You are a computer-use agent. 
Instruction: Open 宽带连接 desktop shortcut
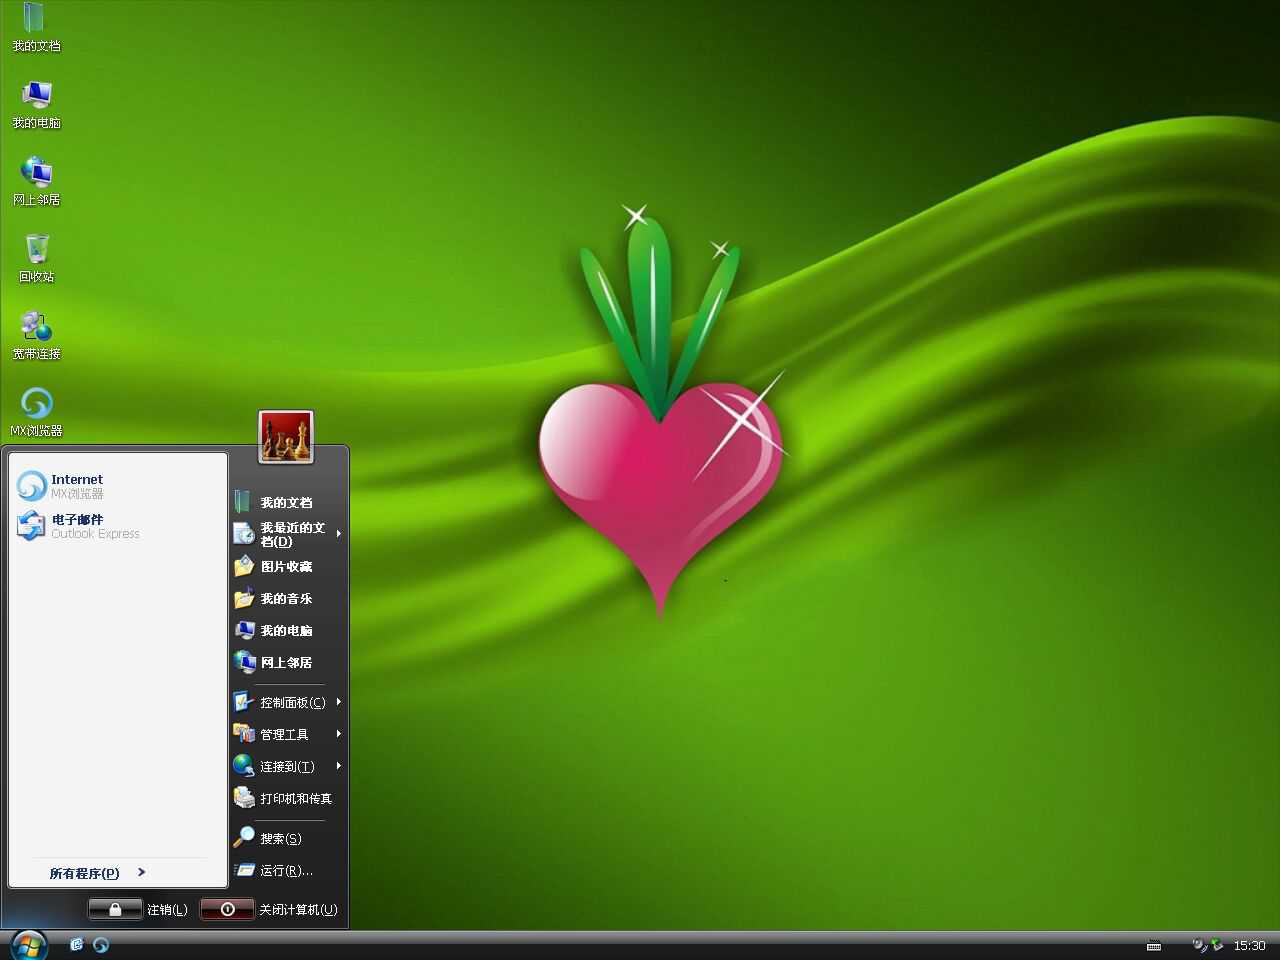(x=36, y=334)
